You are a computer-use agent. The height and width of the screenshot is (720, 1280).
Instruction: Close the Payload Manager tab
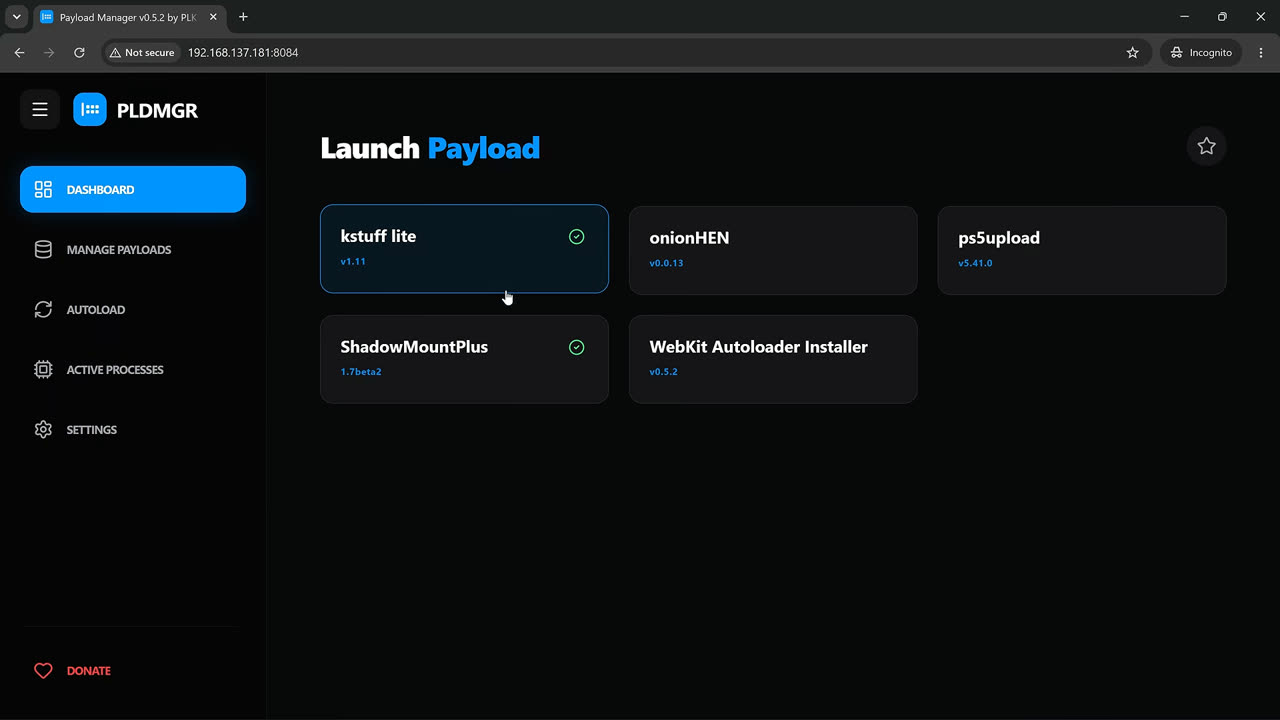[213, 17]
